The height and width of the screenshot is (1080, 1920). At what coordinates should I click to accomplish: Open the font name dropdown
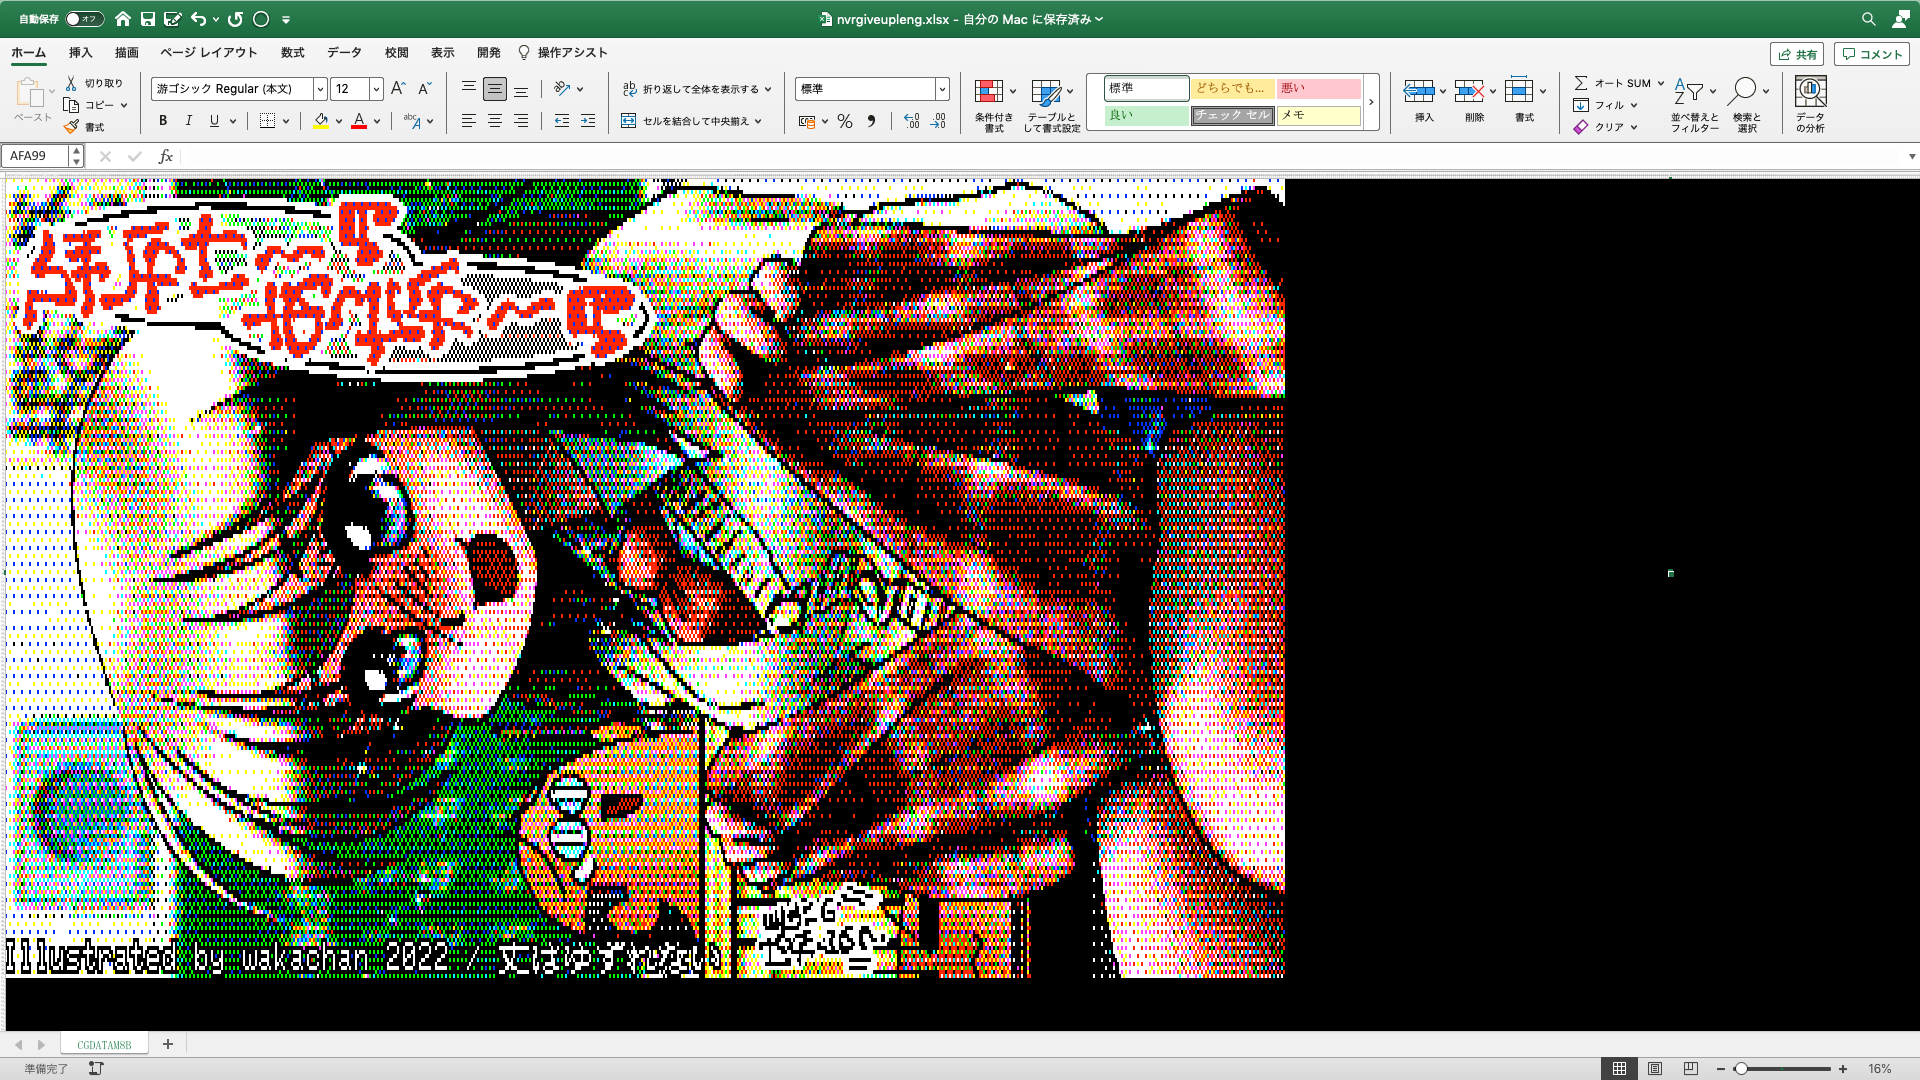click(x=320, y=89)
